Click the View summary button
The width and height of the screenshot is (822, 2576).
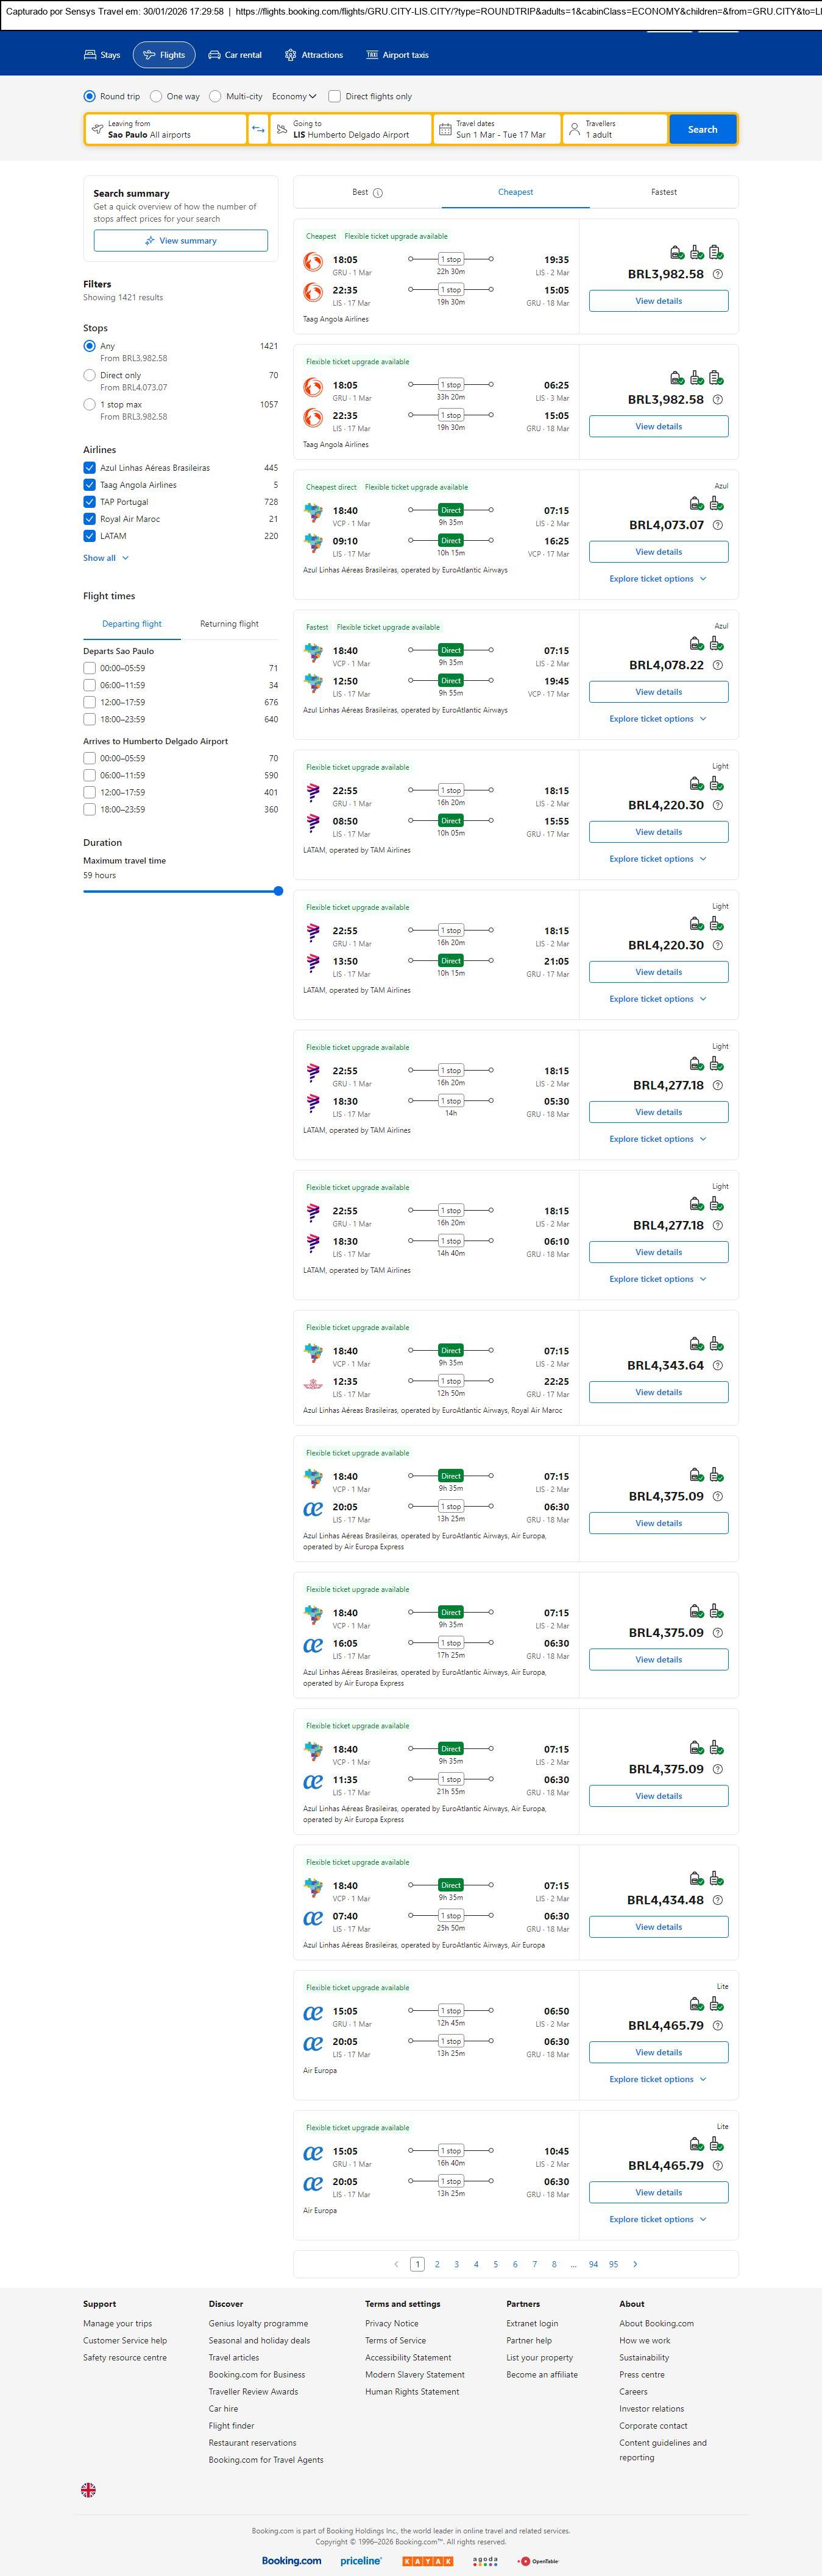[x=181, y=241]
